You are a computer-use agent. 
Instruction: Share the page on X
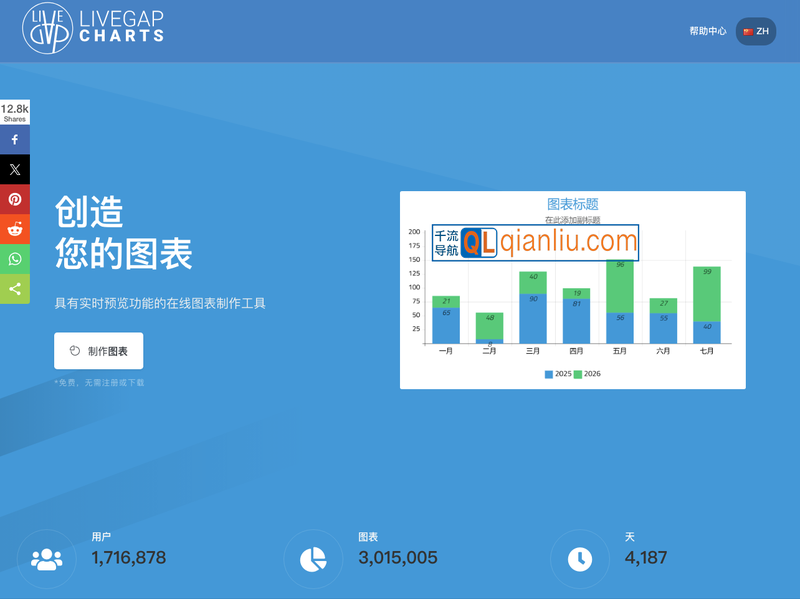pos(14,169)
